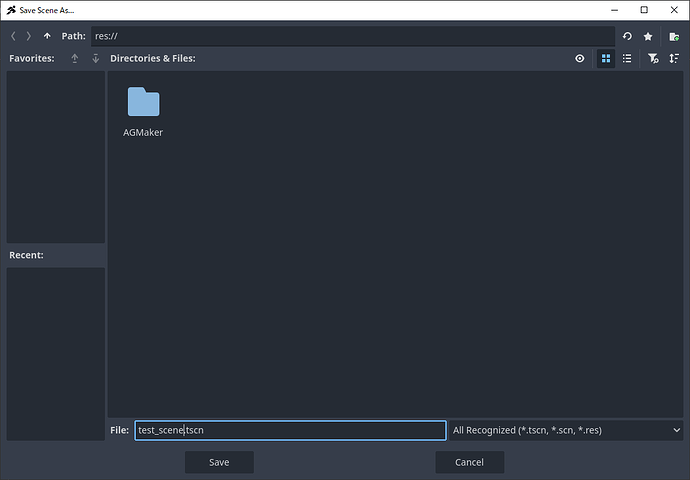Viewport: 690px width, 480px height.
Task: Close the Save Scene As window
Action: coord(671,10)
